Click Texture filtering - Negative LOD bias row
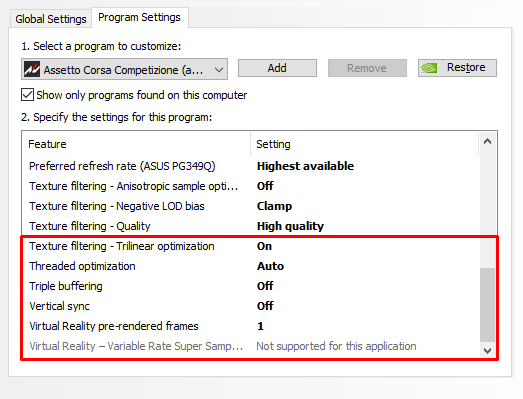Screen dimensions: 523x399 (251, 206)
